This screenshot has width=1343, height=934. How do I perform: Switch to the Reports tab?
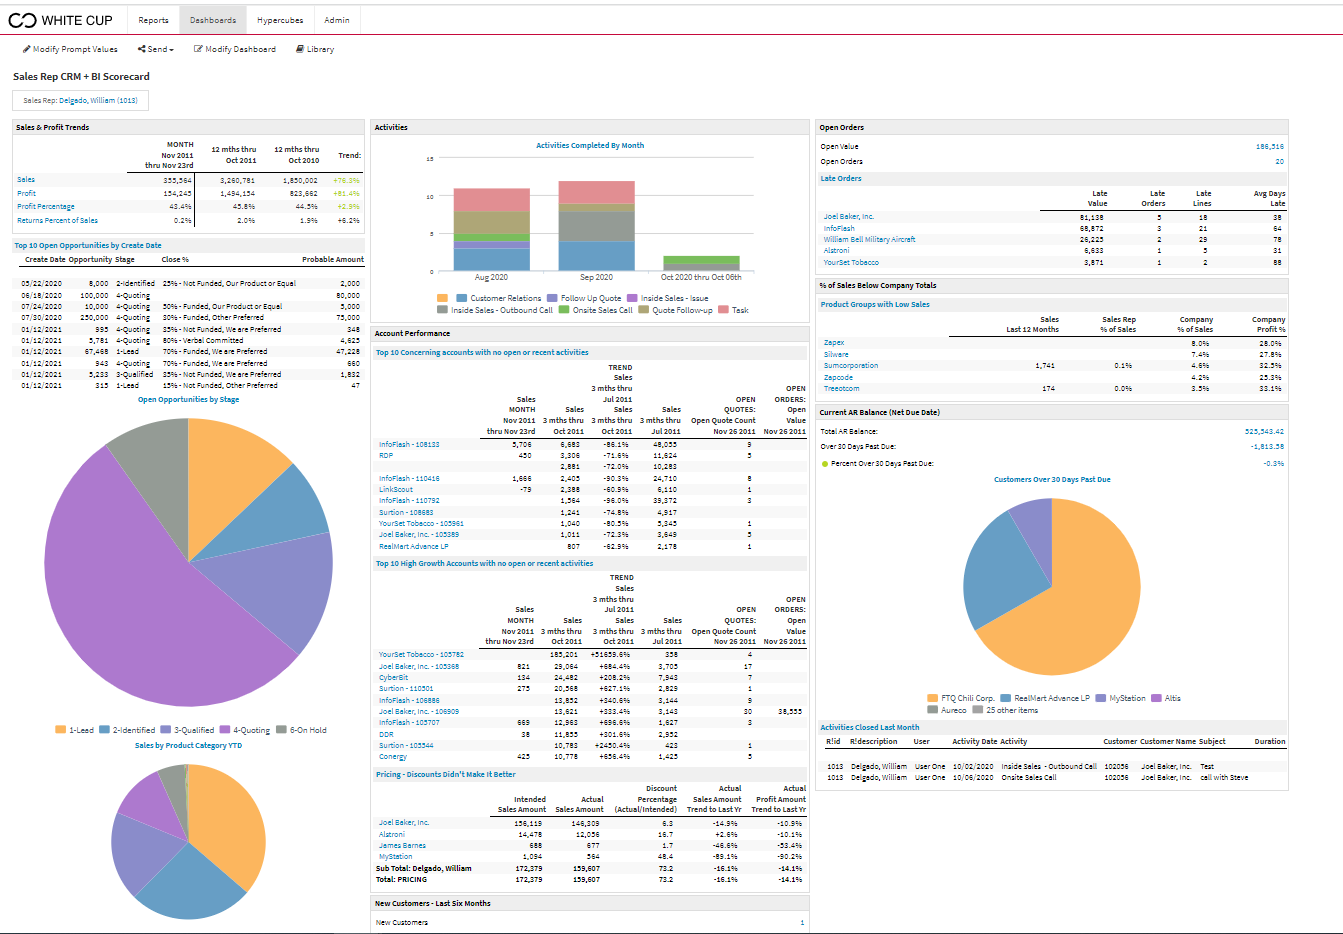[152, 18]
